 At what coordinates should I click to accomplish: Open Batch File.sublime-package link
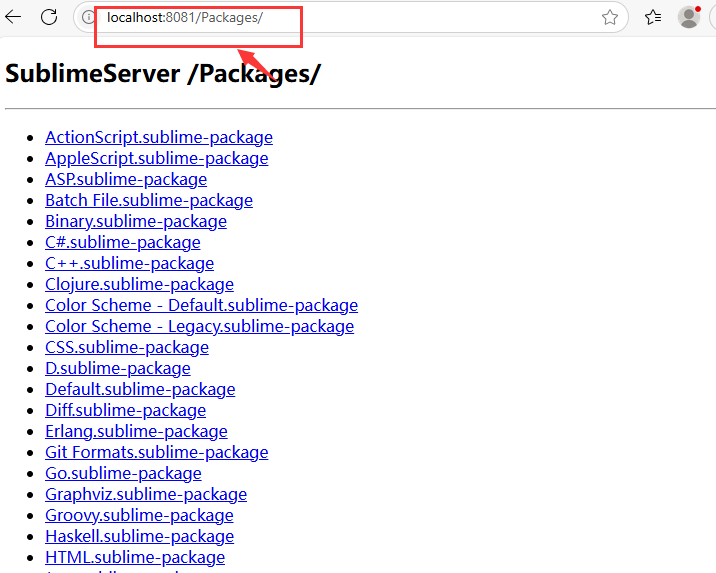[149, 200]
